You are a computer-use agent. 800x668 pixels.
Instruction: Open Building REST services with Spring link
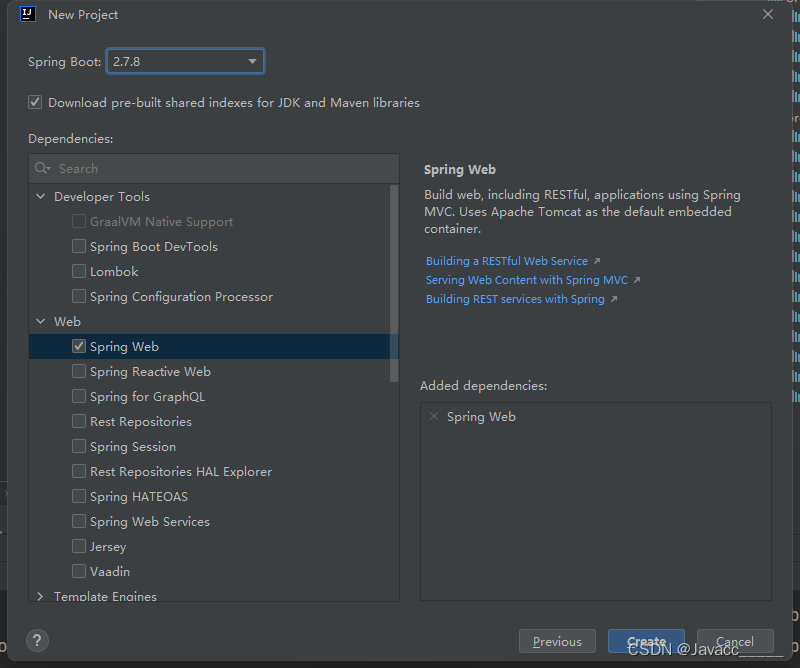click(x=515, y=299)
